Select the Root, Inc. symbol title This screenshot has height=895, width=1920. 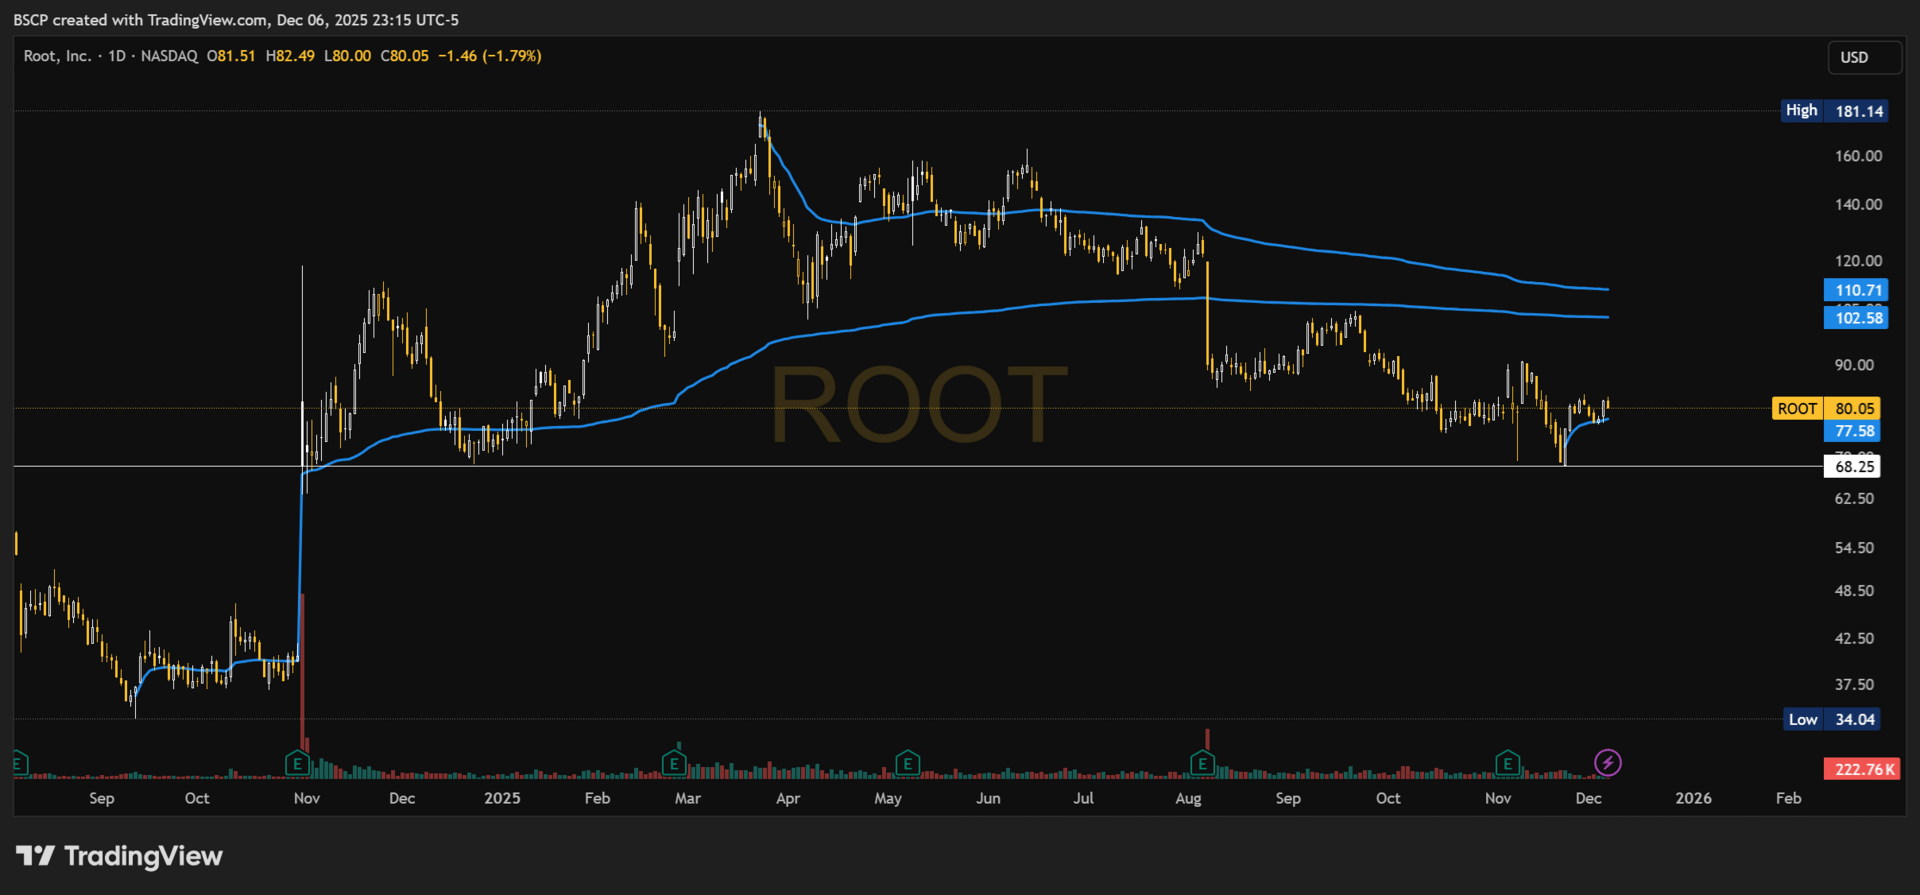click(57, 56)
